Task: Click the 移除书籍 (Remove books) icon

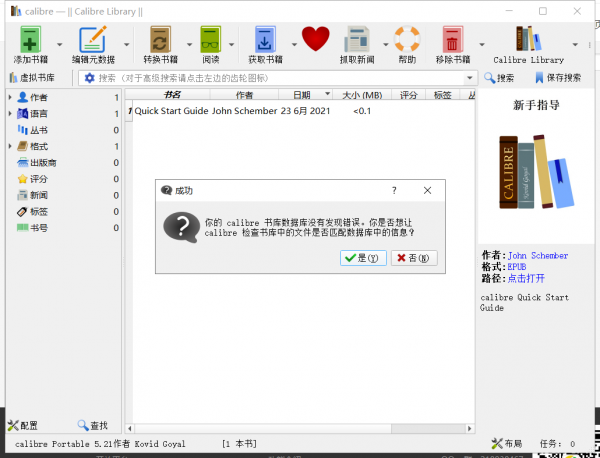Action: click(x=453, y=39)
